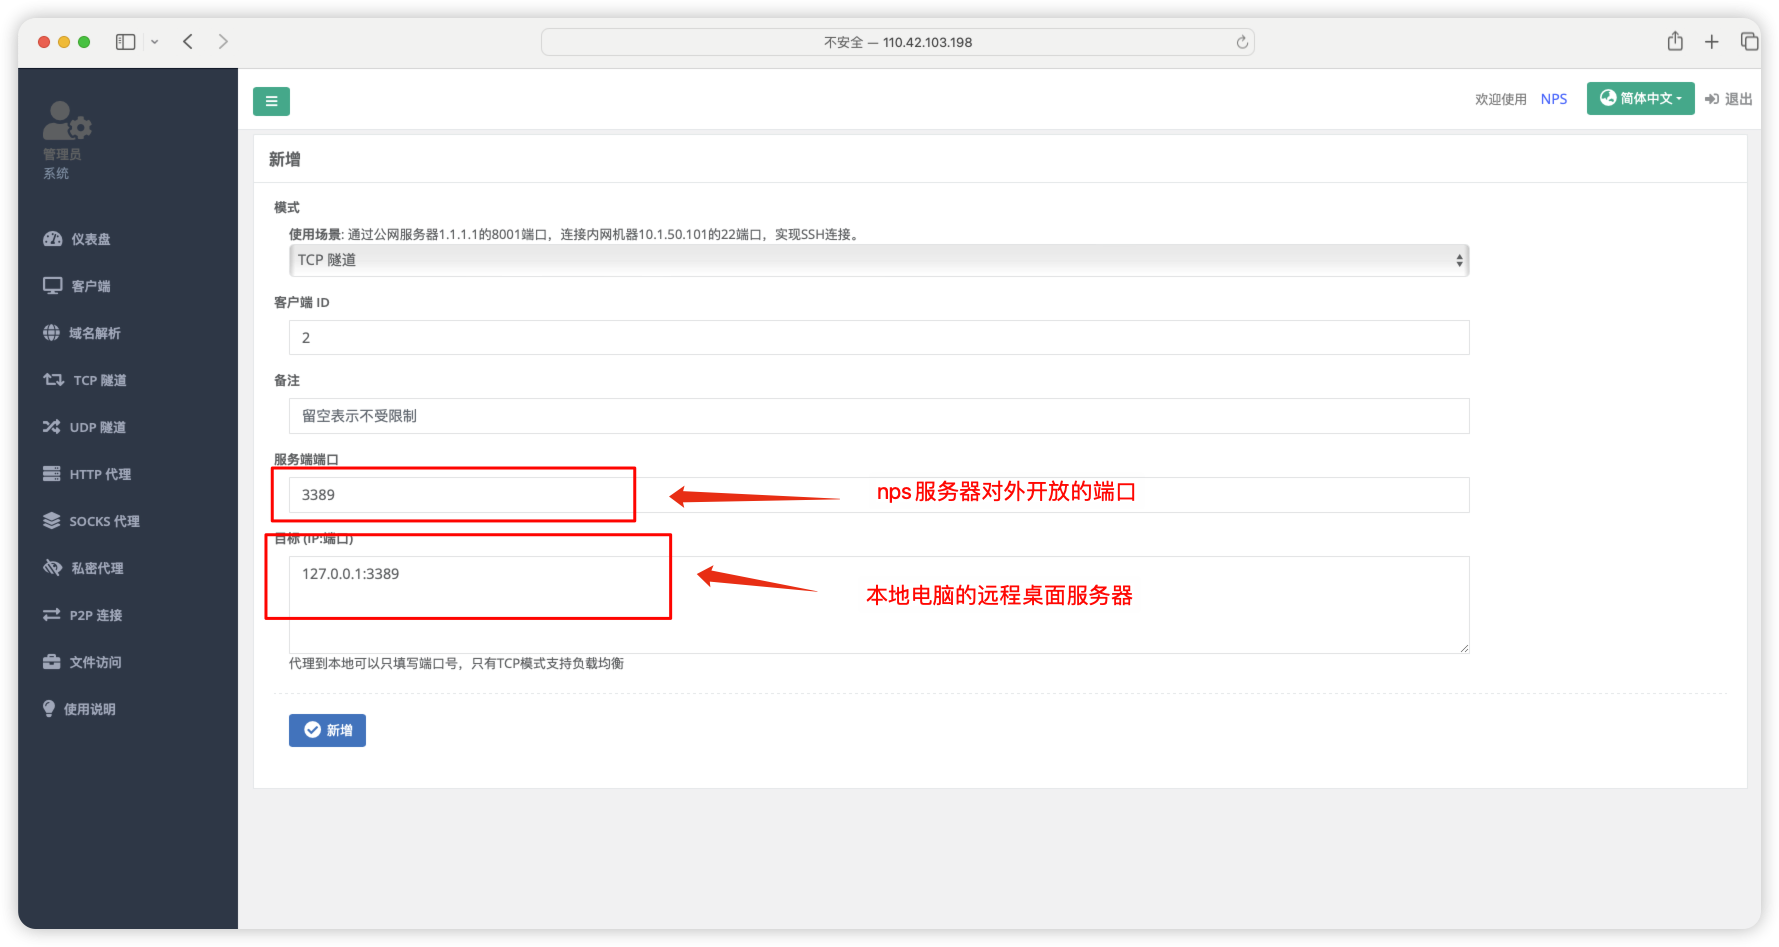Open the sidebar options chevron
This screenshot has width=1779, height=947.
(x=154, y=42)
